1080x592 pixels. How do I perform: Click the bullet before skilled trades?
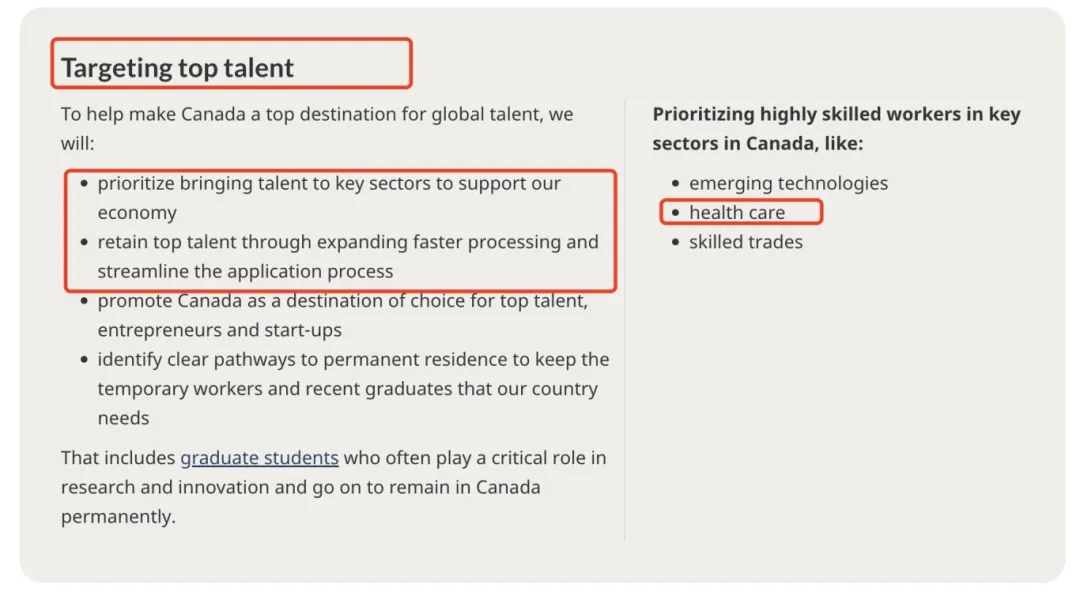(x=676, y=243)
